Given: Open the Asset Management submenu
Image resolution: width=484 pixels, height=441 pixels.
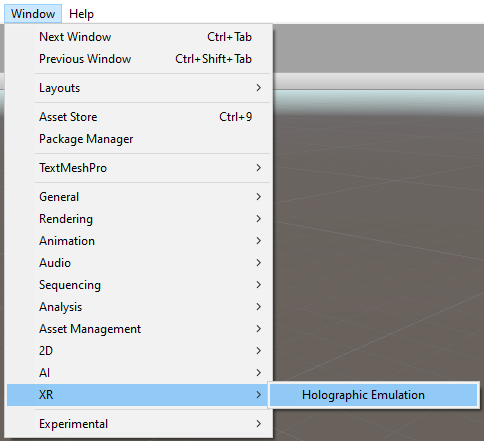Looking at the screenshot, I should (x=138, y=329).
